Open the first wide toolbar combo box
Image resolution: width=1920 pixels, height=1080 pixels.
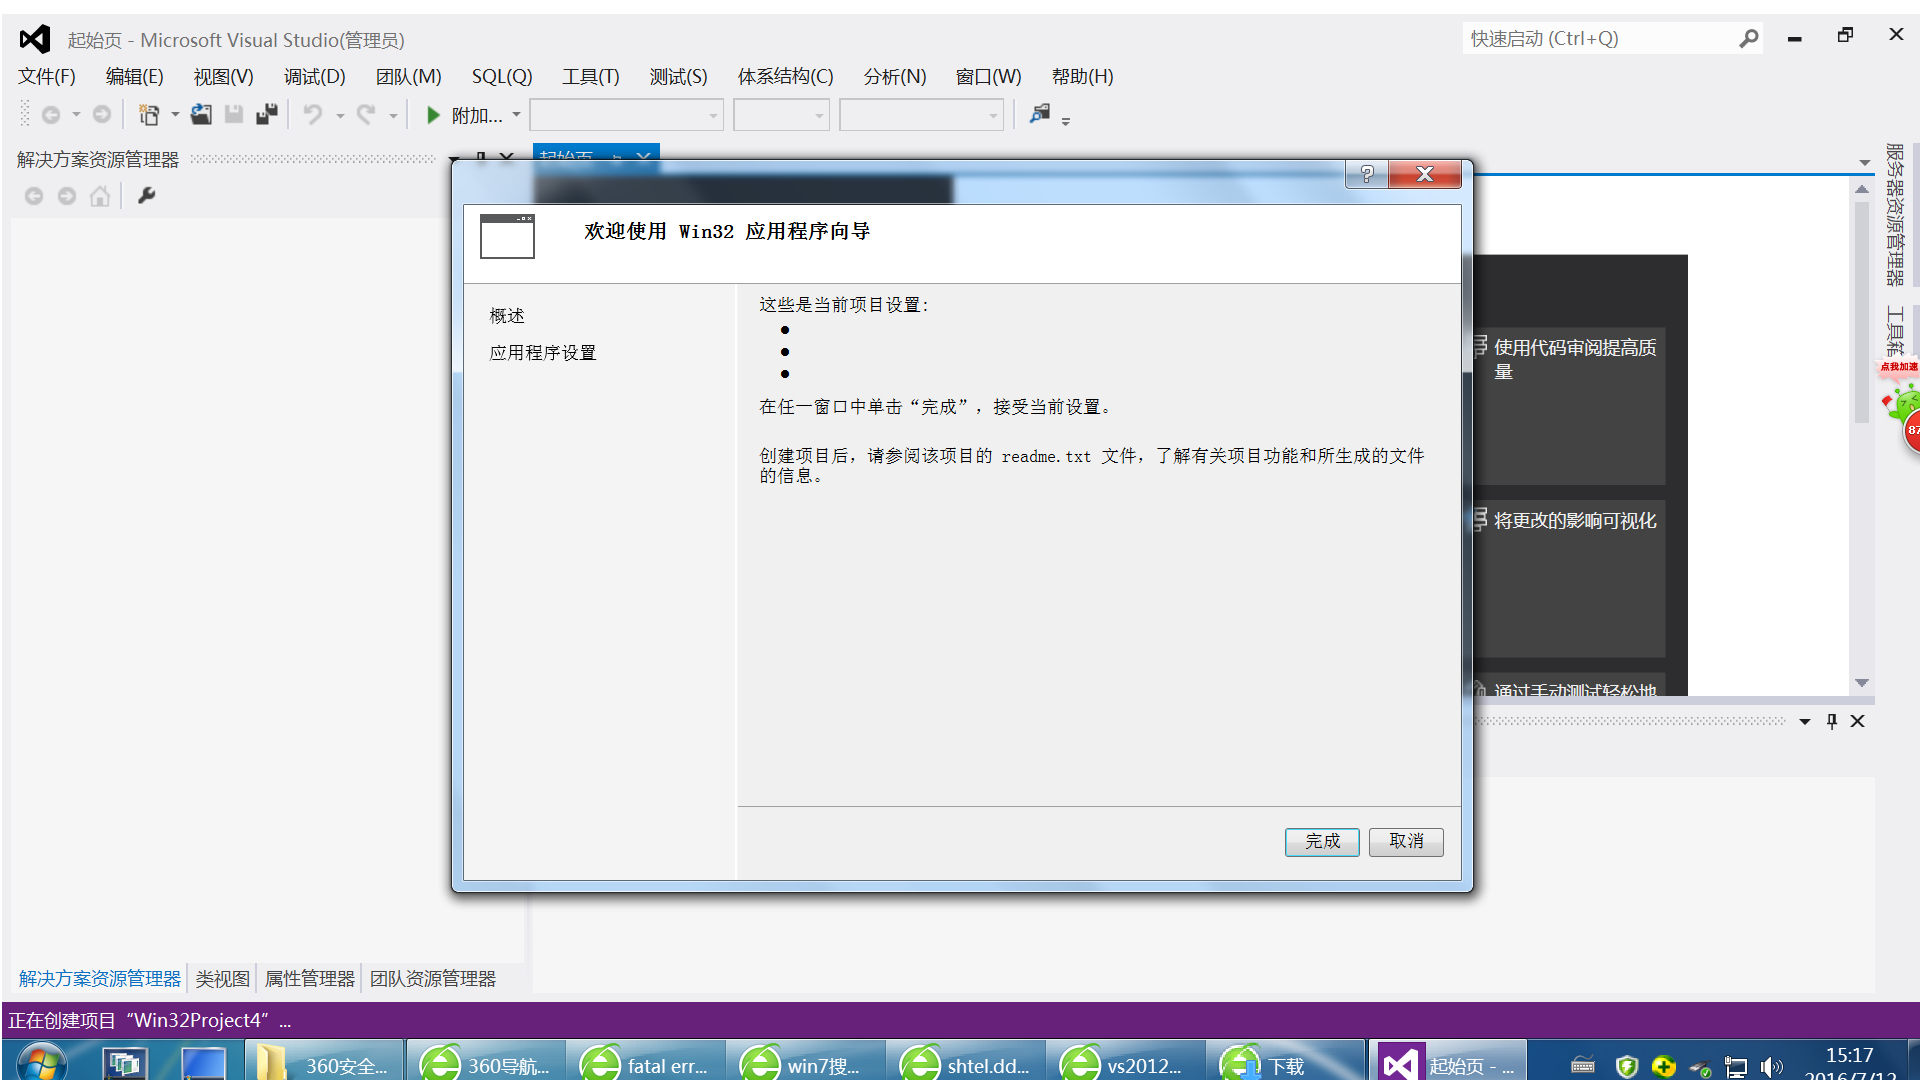[627, 116]
